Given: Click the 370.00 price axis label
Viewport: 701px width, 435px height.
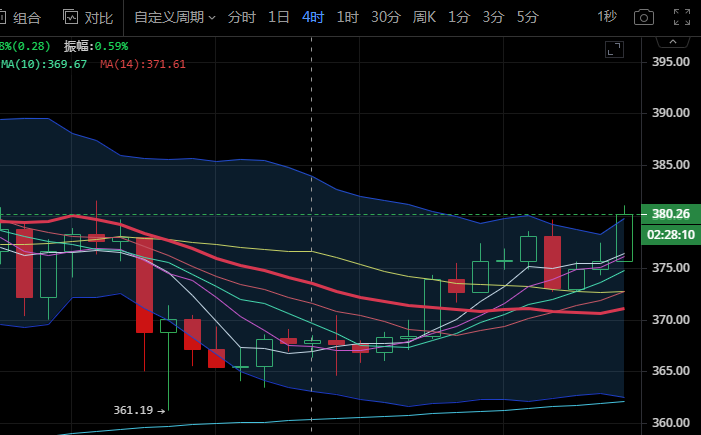Looking at the screenshot, I should 671,320.
